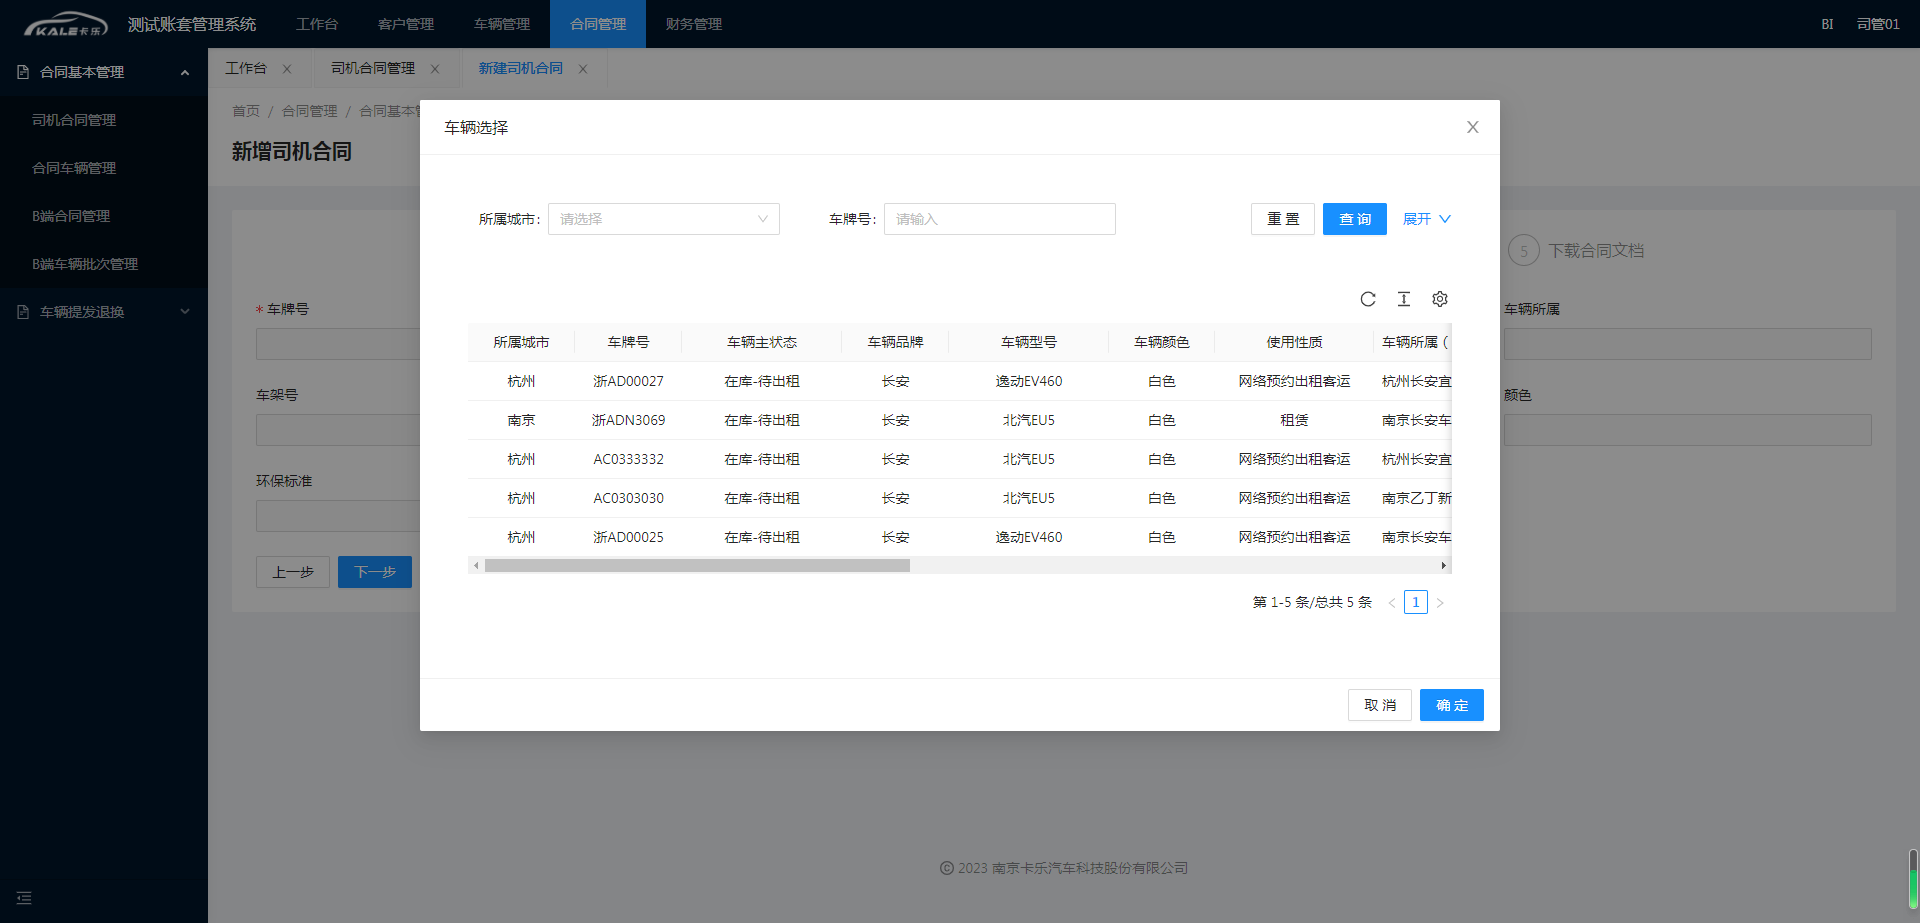Viewport: 1920px width, 923px height.
Task: Click the 车辆颜色 column header
Action: point(1162,342)
